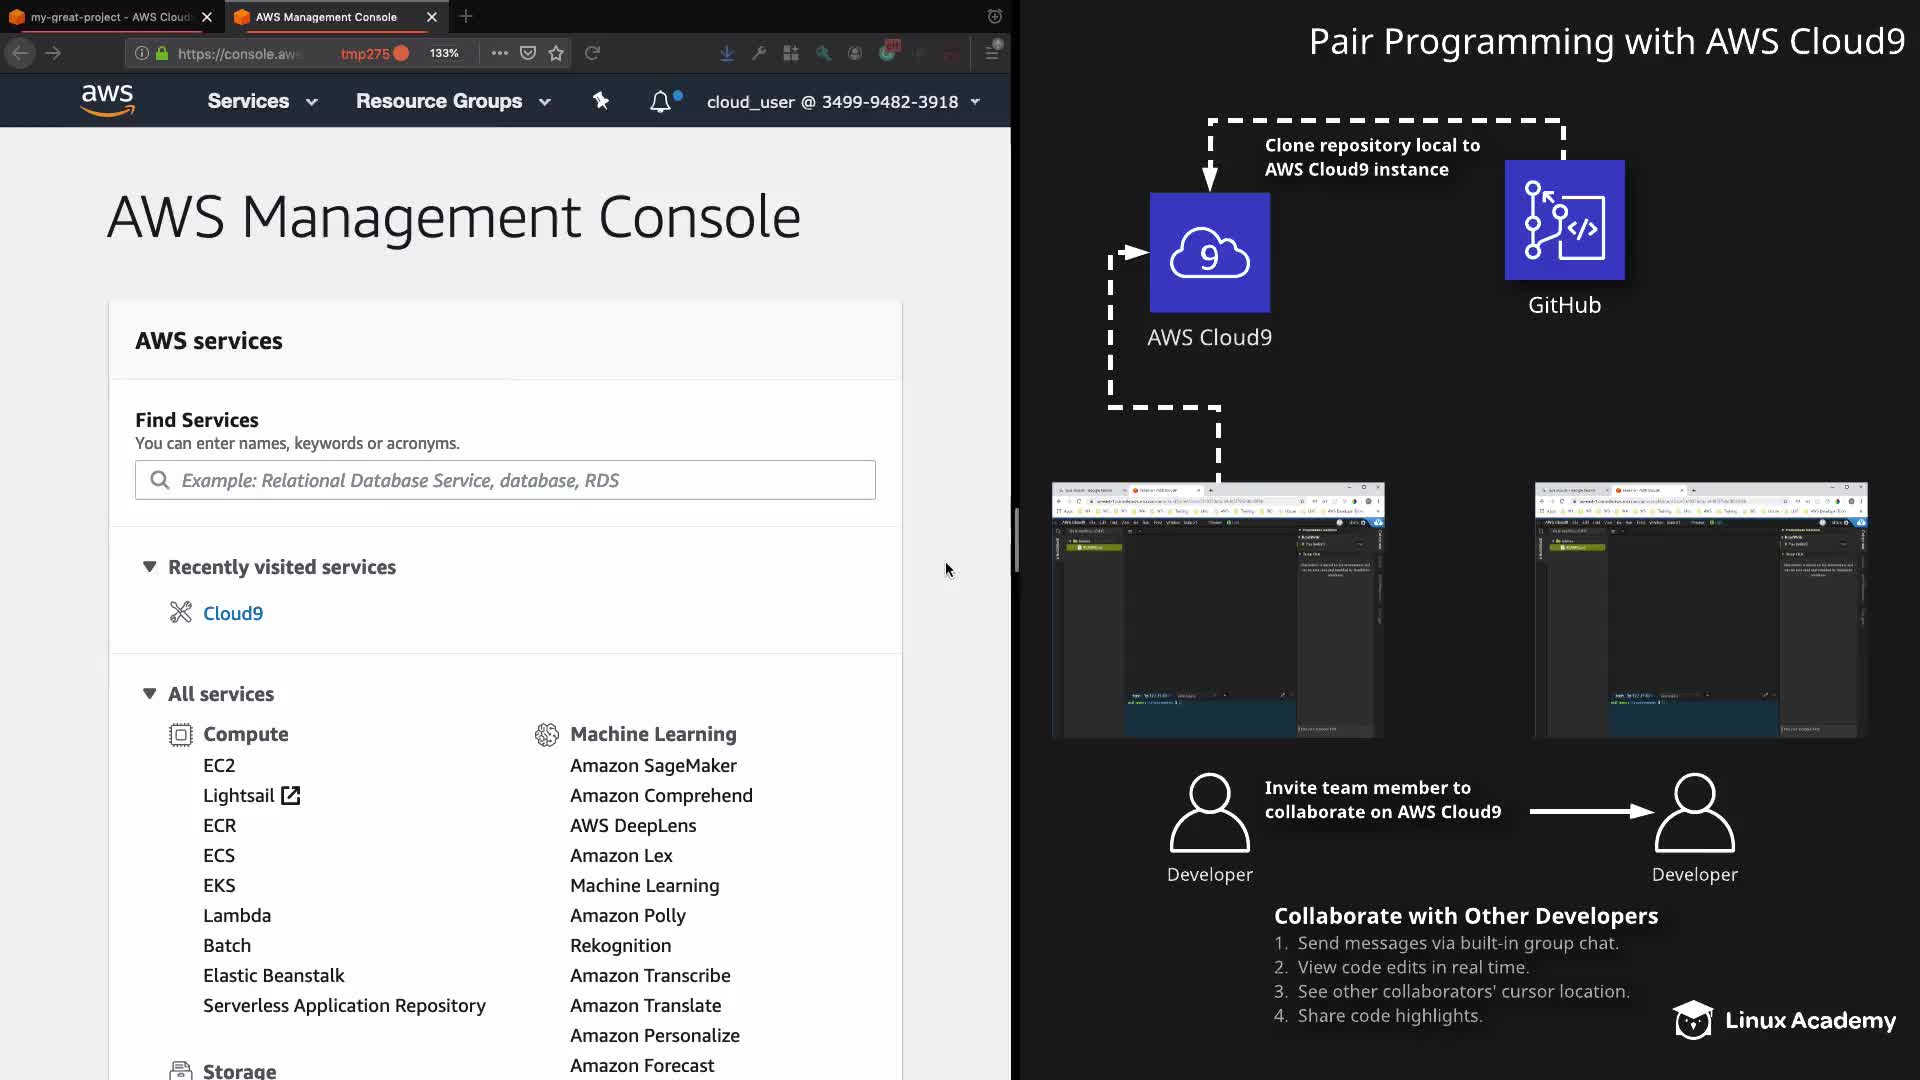Collapse the Recently visited services section
Viewport: 1920px width, 1080px height.
(149, 567)
